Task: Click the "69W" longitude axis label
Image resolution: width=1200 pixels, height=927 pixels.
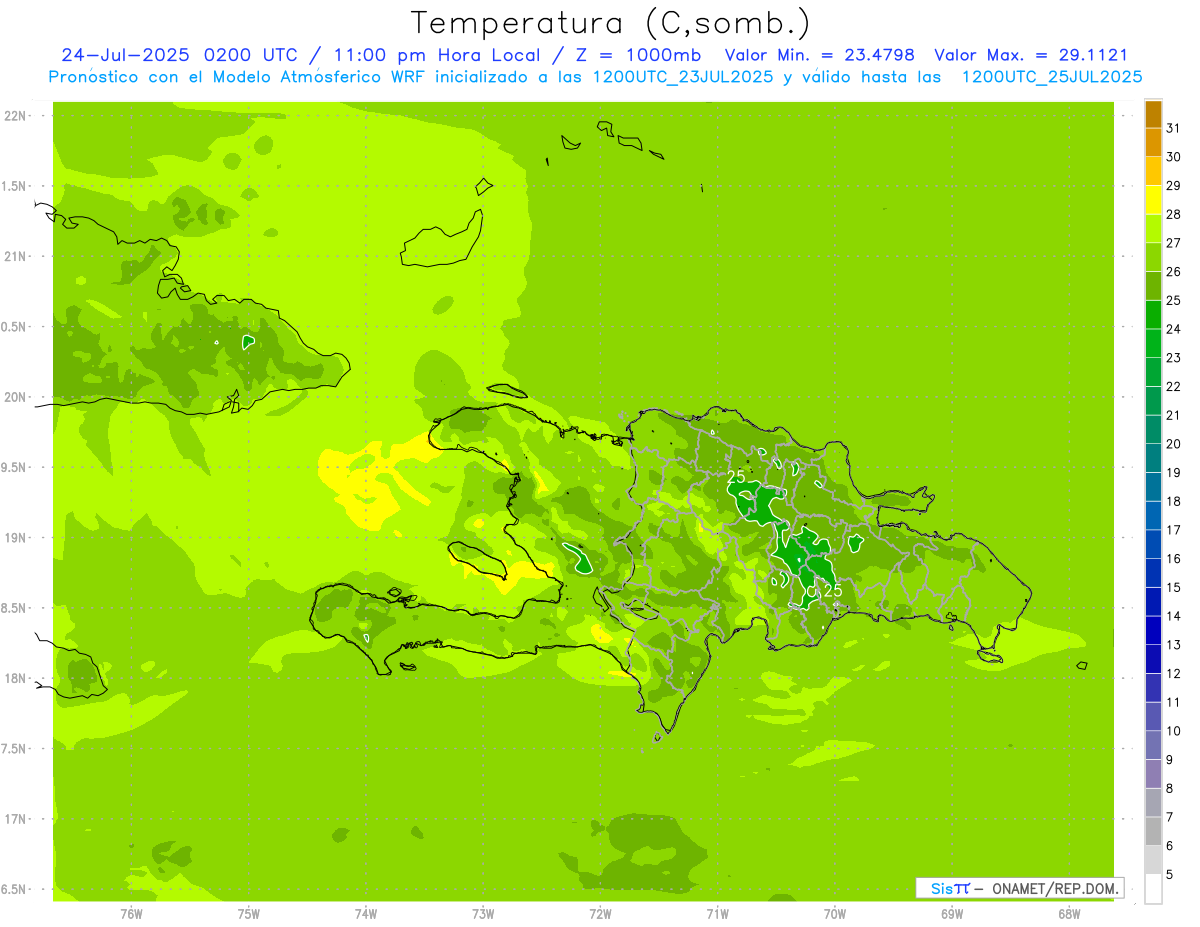Action: (952, 914)
